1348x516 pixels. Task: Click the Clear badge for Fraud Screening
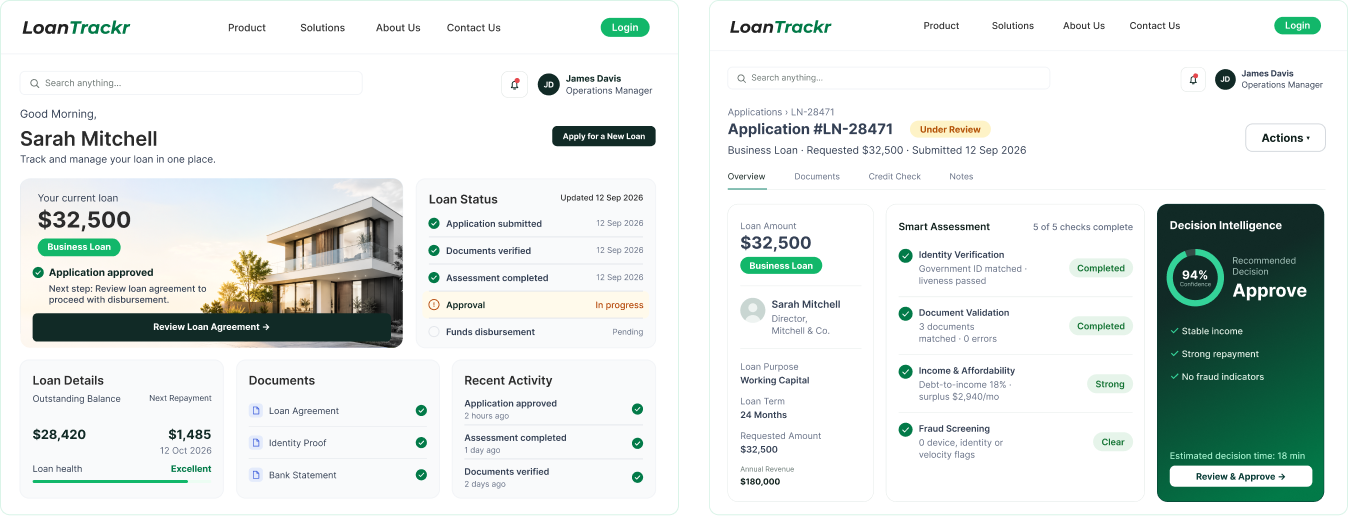pyautogui.click(x=1113, y=442)
